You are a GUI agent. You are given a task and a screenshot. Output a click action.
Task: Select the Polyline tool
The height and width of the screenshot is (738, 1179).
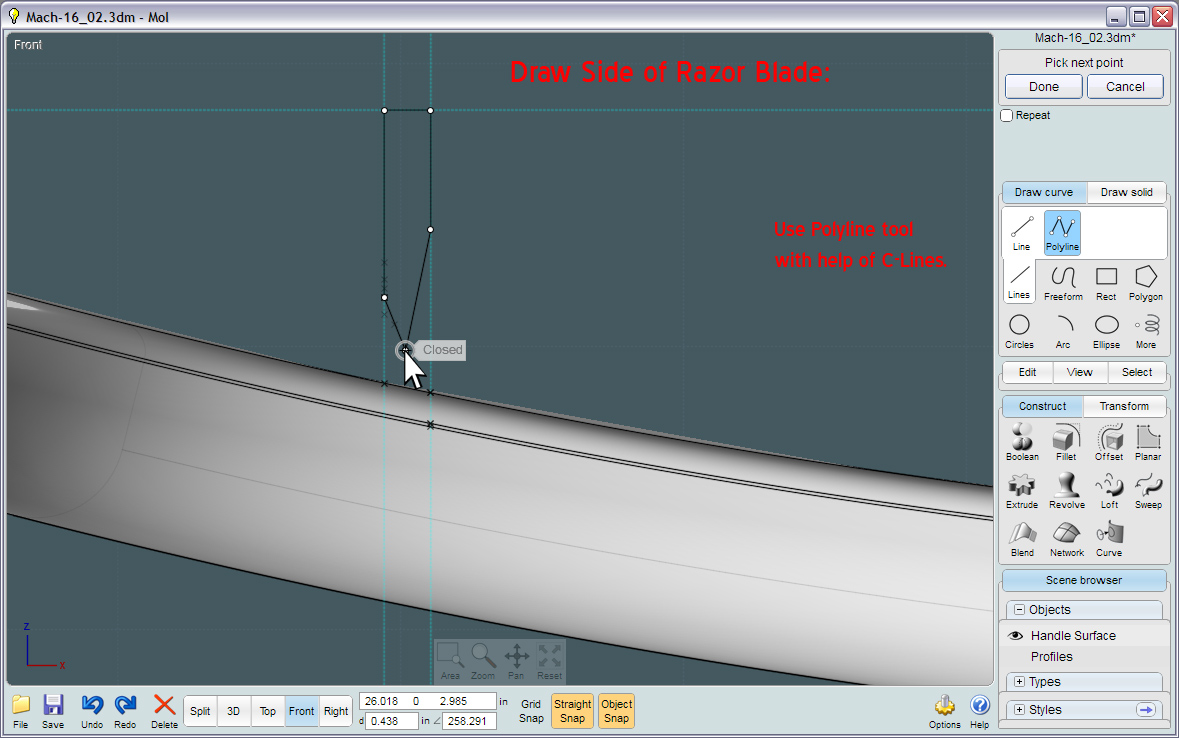[x=1062, y=232]
